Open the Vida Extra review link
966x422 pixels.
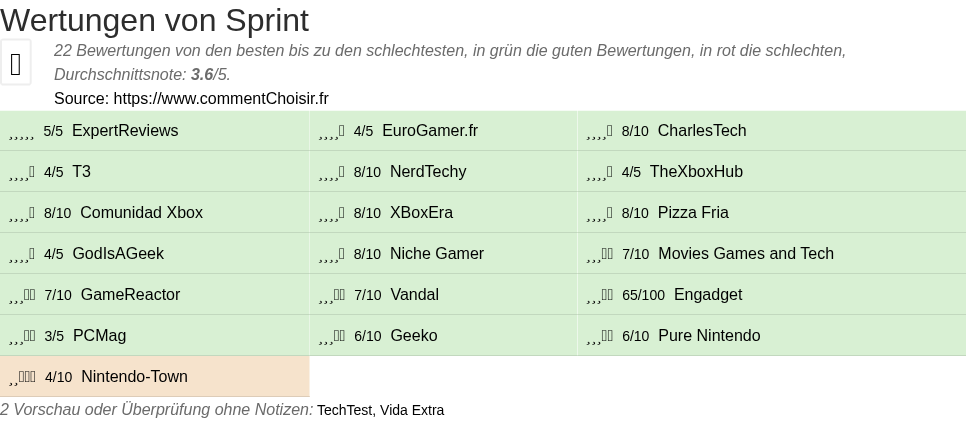pos(412,410)
